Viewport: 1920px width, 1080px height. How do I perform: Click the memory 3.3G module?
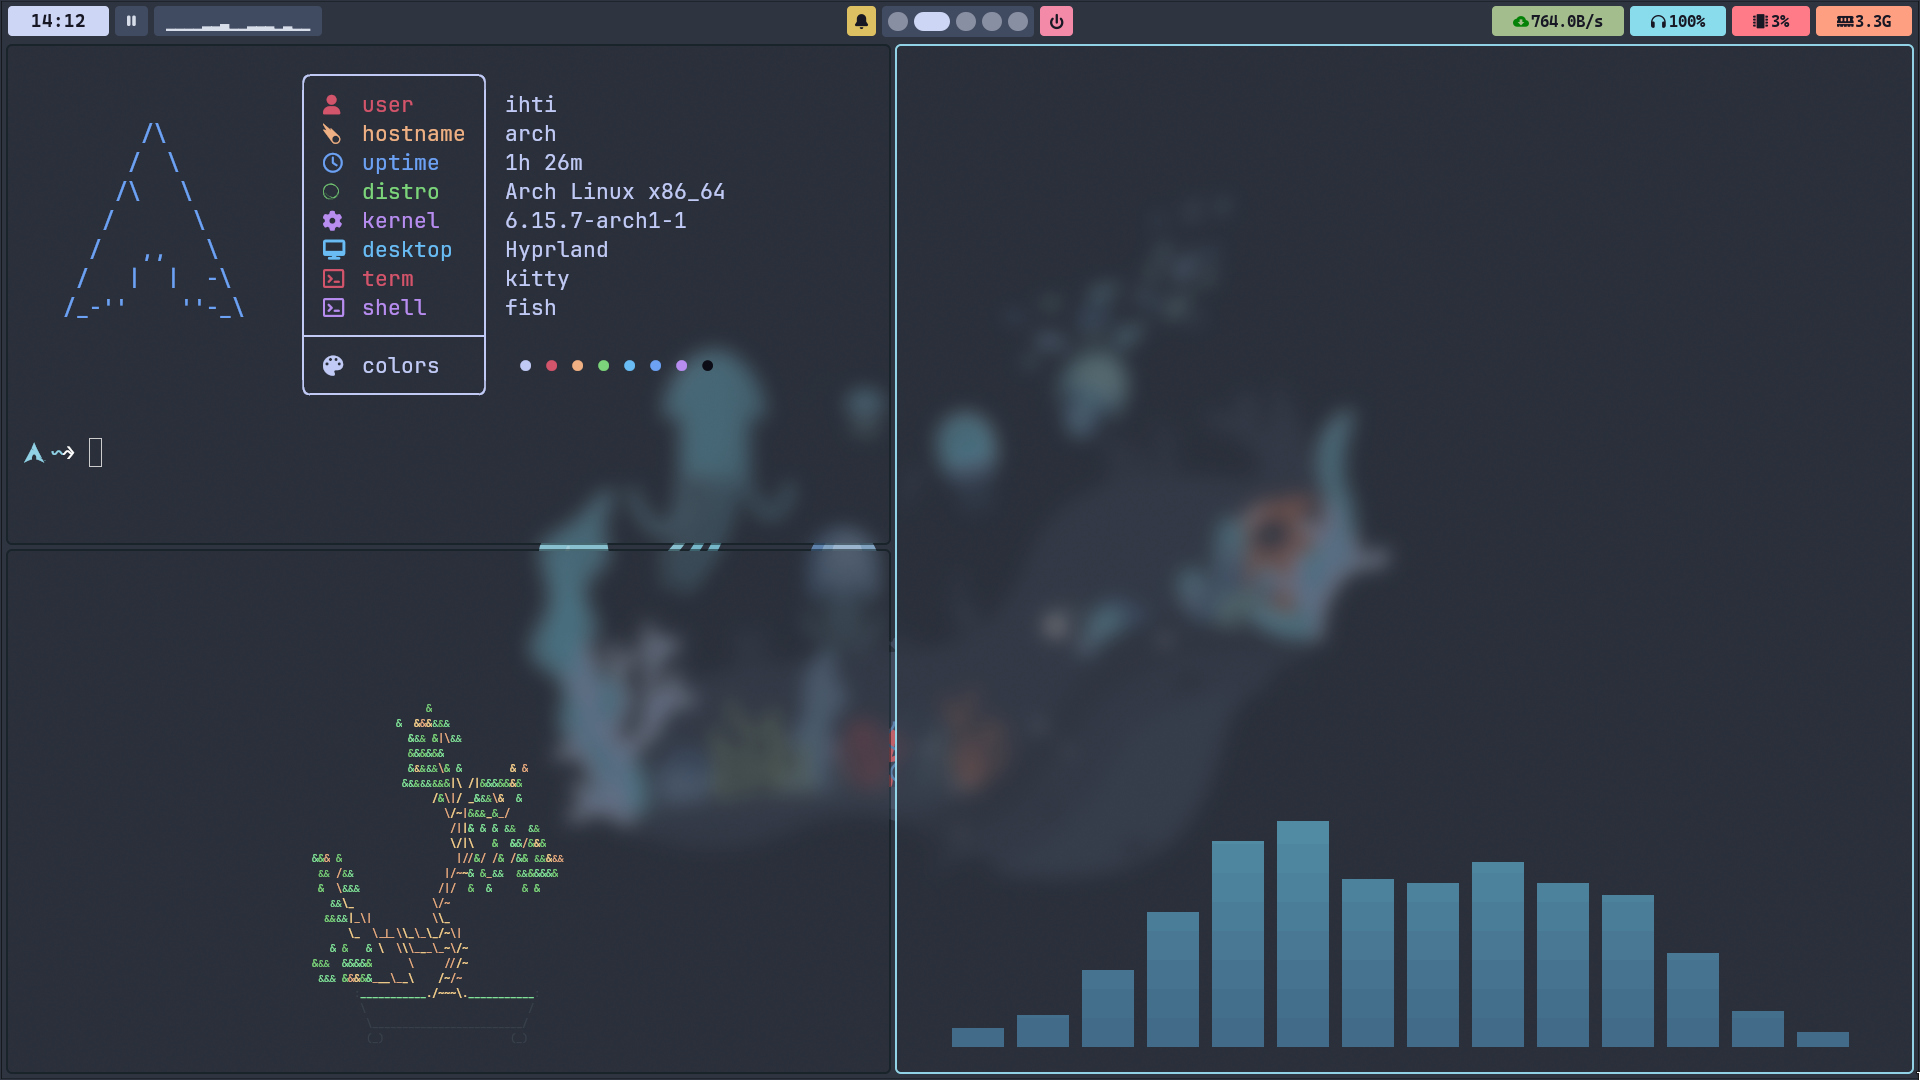click(x=1863, y=21)
